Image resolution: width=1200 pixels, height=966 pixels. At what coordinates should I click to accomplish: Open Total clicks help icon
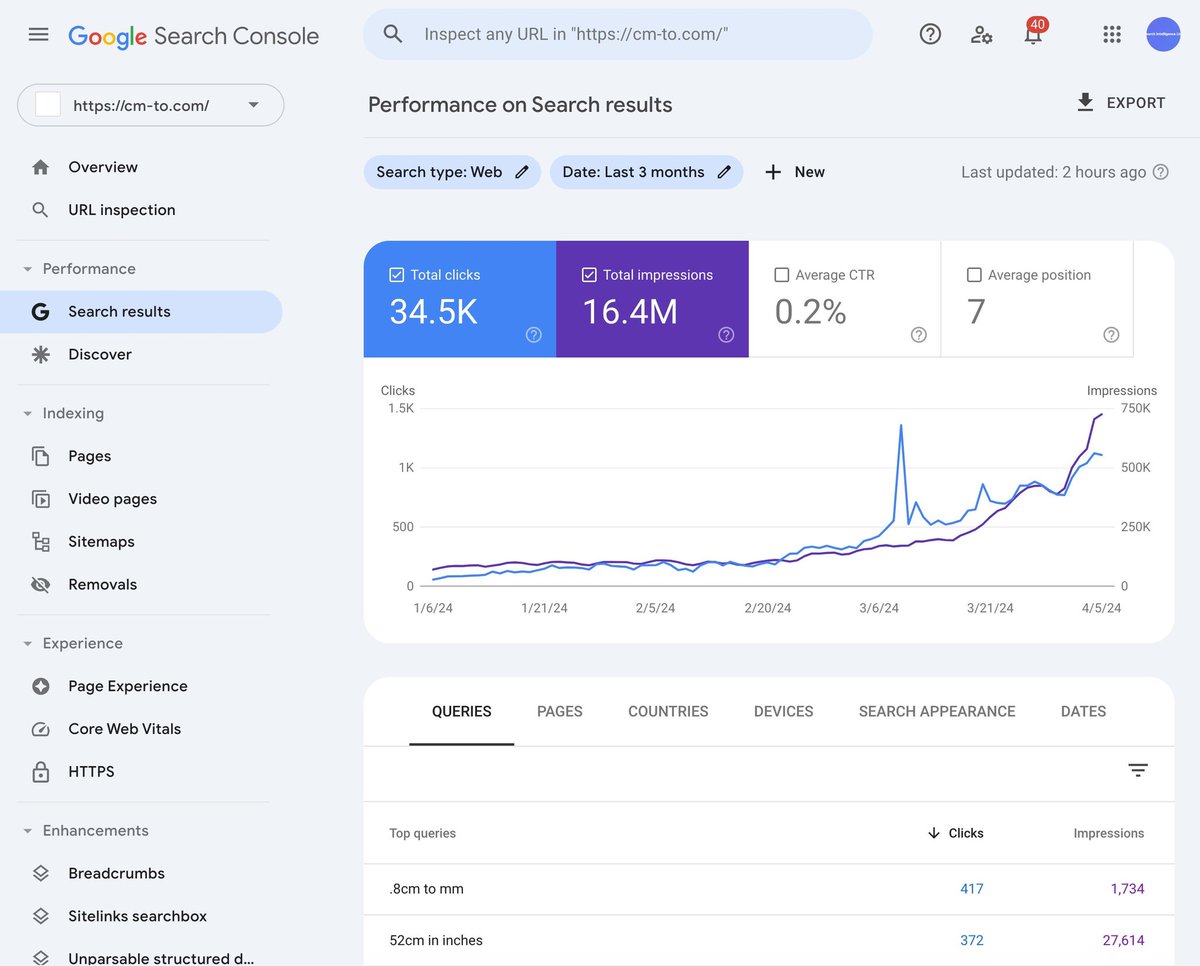pos(534,335)
